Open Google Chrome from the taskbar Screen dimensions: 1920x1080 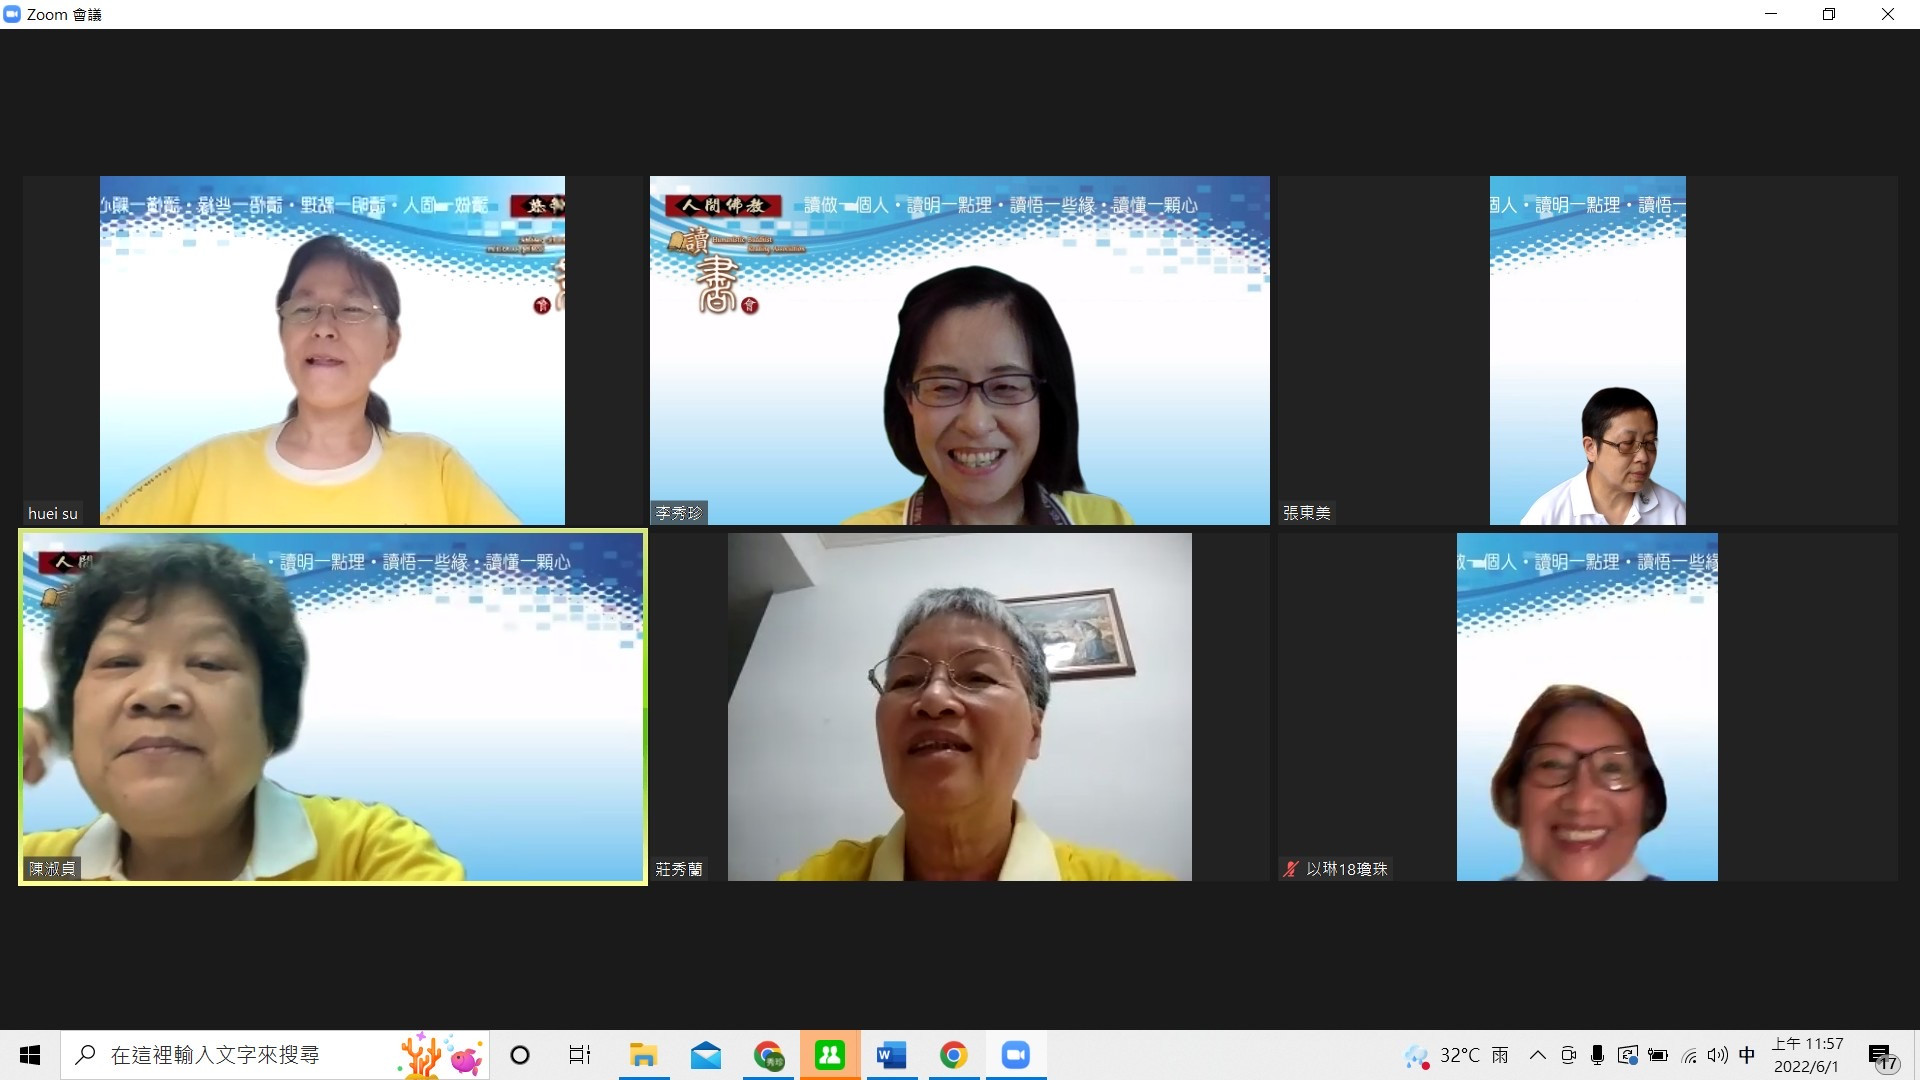pos(953,1055)
